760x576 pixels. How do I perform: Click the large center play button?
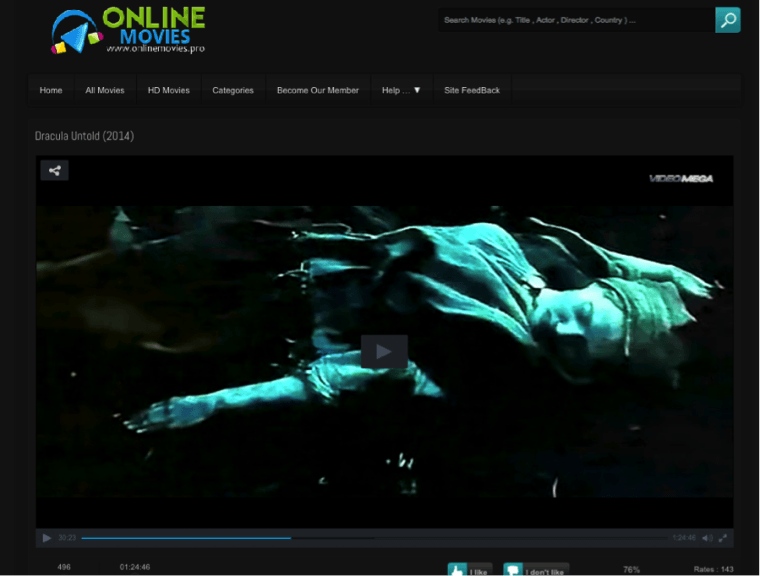384,351
